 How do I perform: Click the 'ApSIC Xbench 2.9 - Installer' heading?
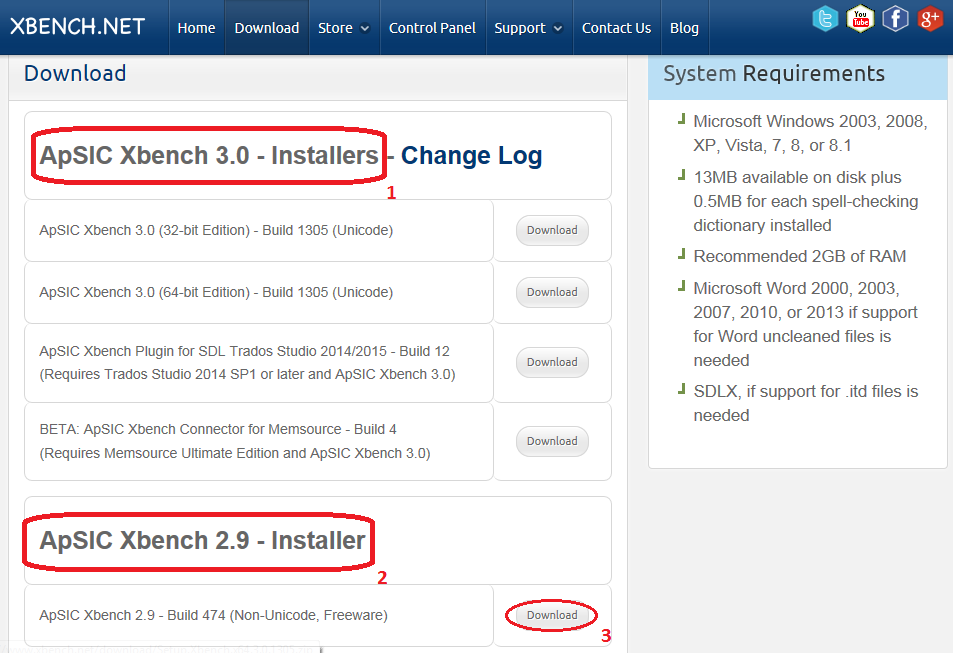(202, 541)
